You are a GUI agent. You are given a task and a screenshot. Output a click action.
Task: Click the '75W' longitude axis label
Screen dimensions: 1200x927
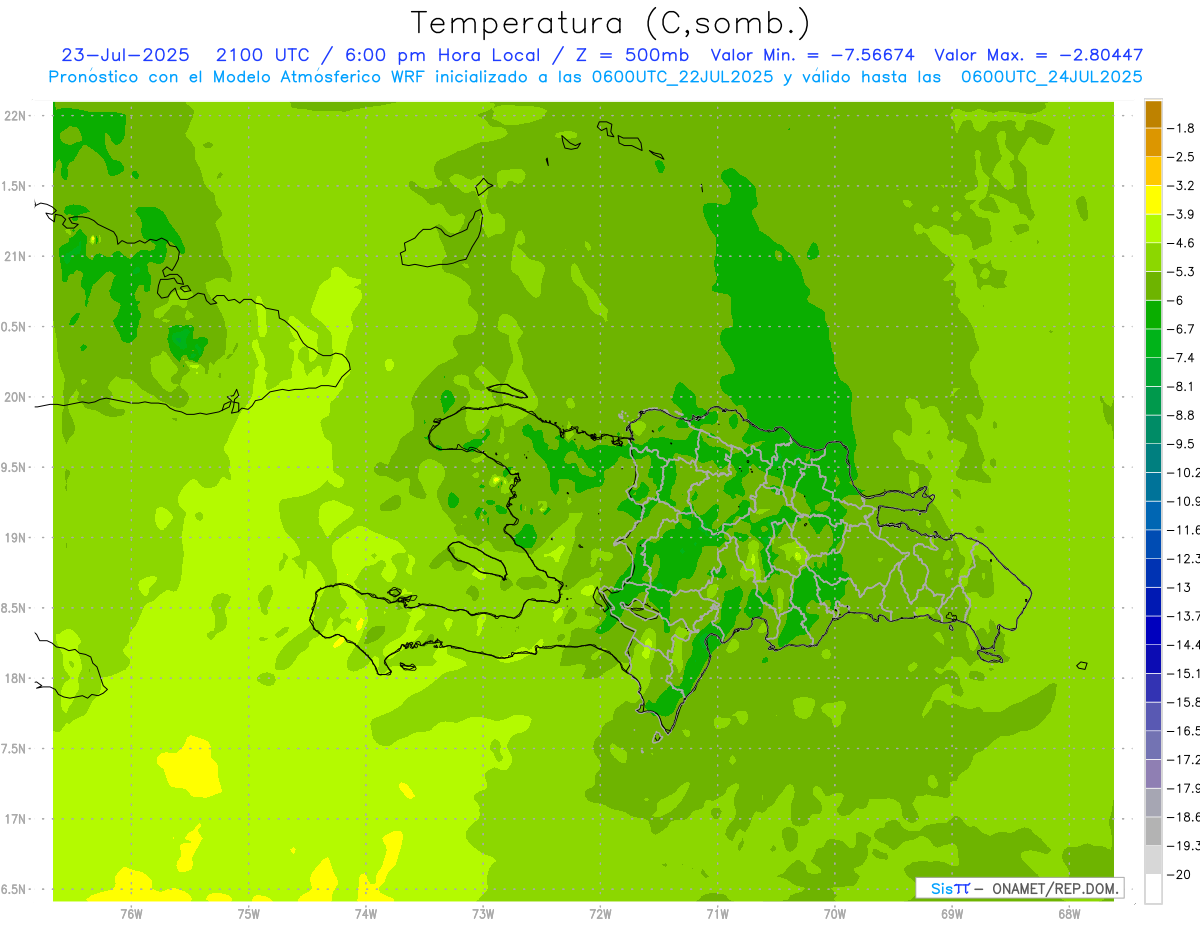[x=249, y=914]
